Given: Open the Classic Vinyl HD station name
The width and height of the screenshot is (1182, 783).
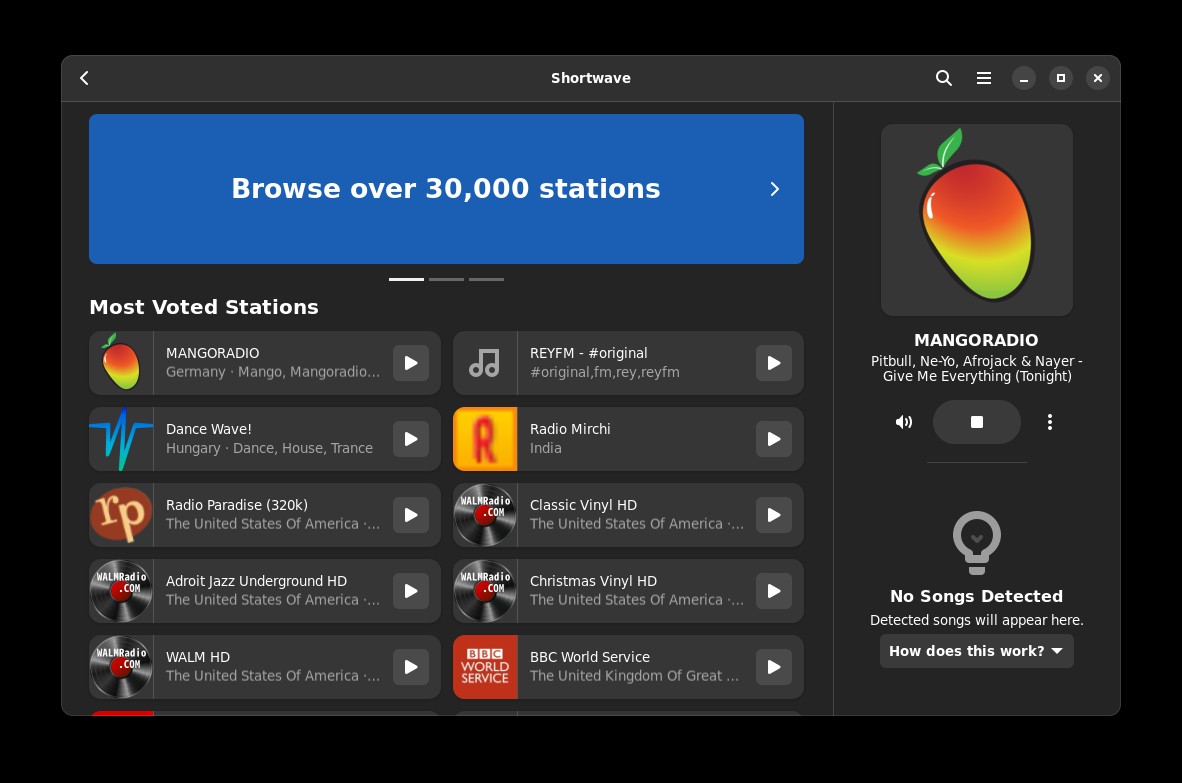Looking at the screenshot, I should tap(583, 505).
